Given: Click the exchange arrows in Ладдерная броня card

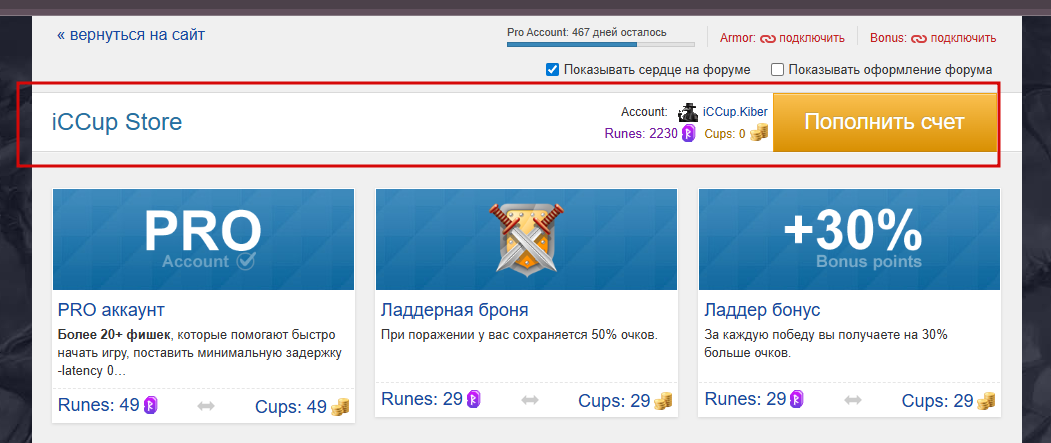Looking at the screenshot, I should click(530, 400).
